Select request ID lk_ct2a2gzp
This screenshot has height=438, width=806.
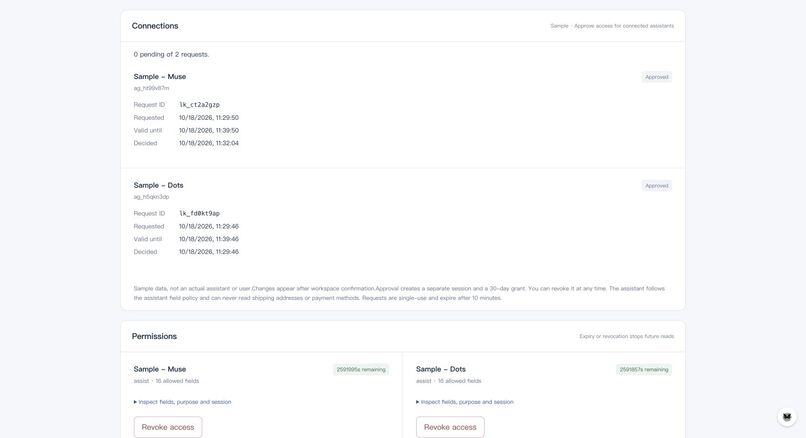[x=199, y=105]
